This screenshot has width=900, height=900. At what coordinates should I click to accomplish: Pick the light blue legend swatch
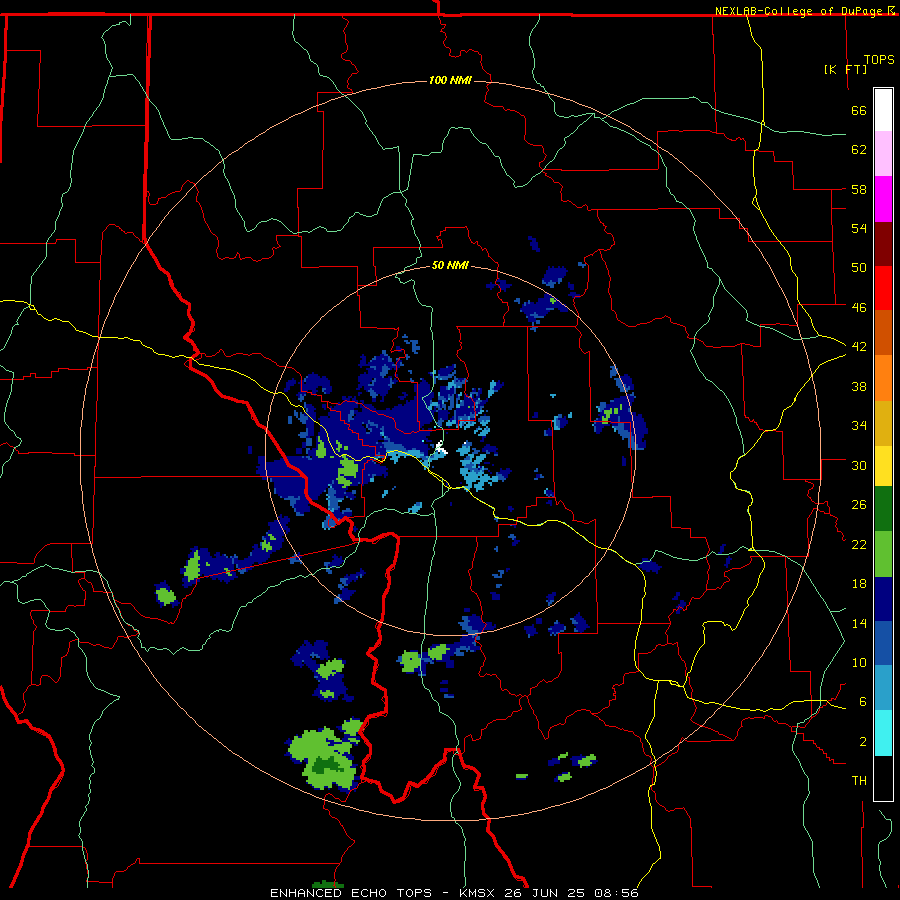point(883,688)
